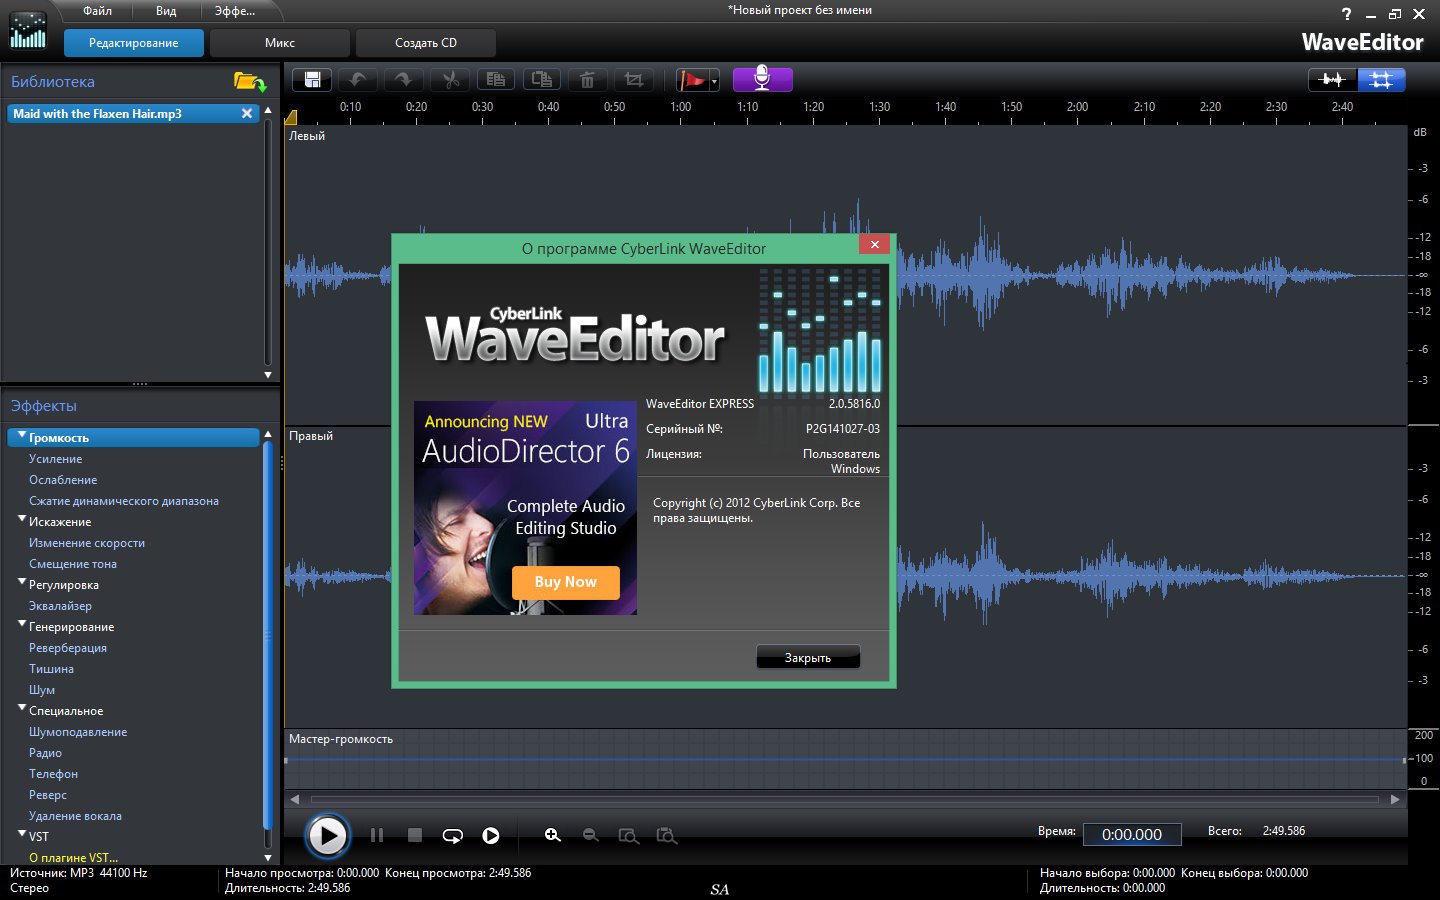Open the dropdown arrow beside the flag

pyautogui.click(x=714, y=81)
